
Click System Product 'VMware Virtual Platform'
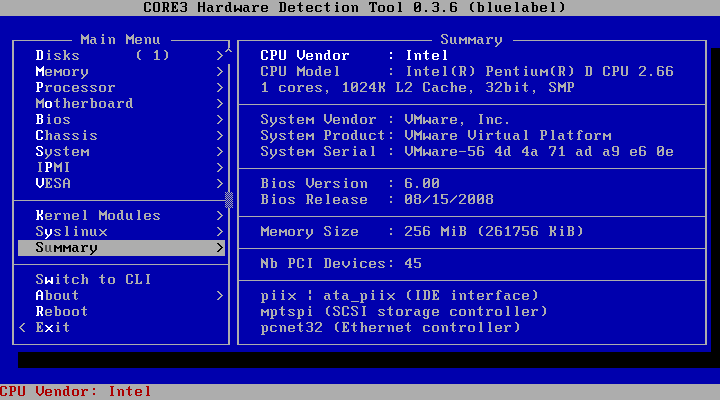[436, 136]
